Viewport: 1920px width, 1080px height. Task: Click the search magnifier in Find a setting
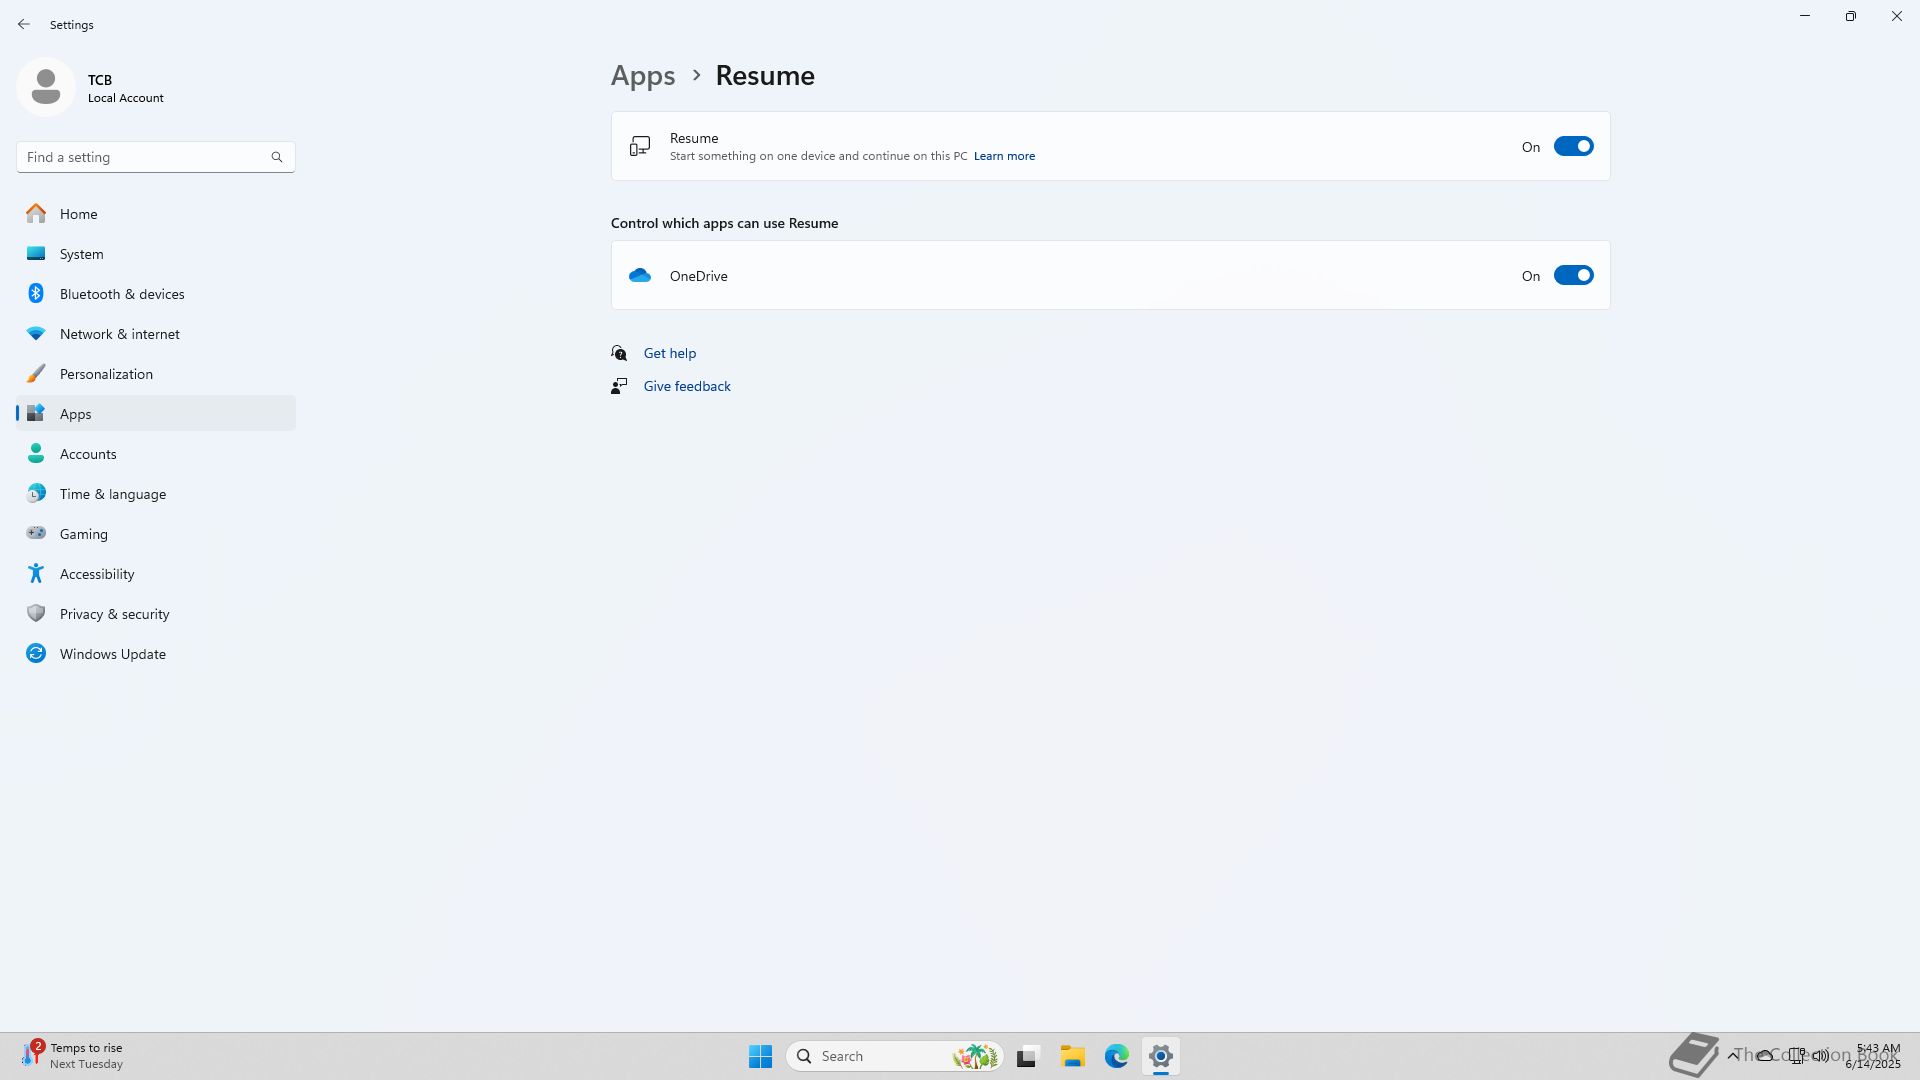coord(277,157)
